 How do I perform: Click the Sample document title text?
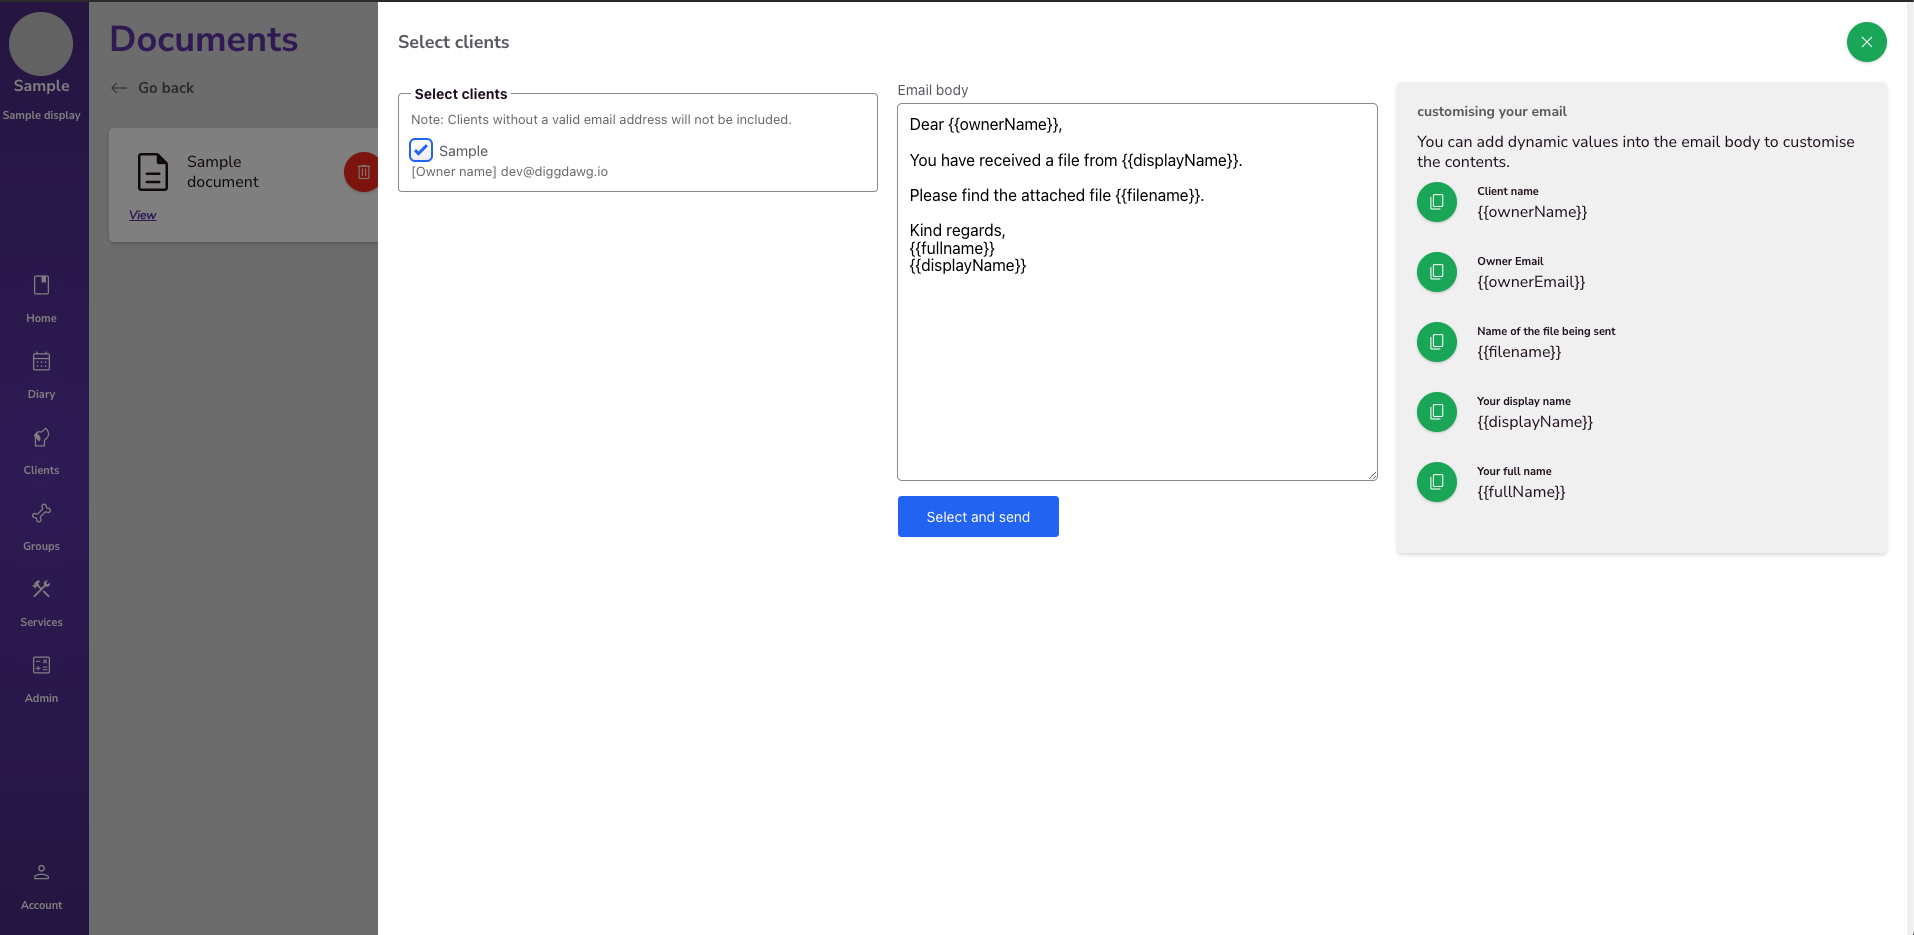point(222,172)
